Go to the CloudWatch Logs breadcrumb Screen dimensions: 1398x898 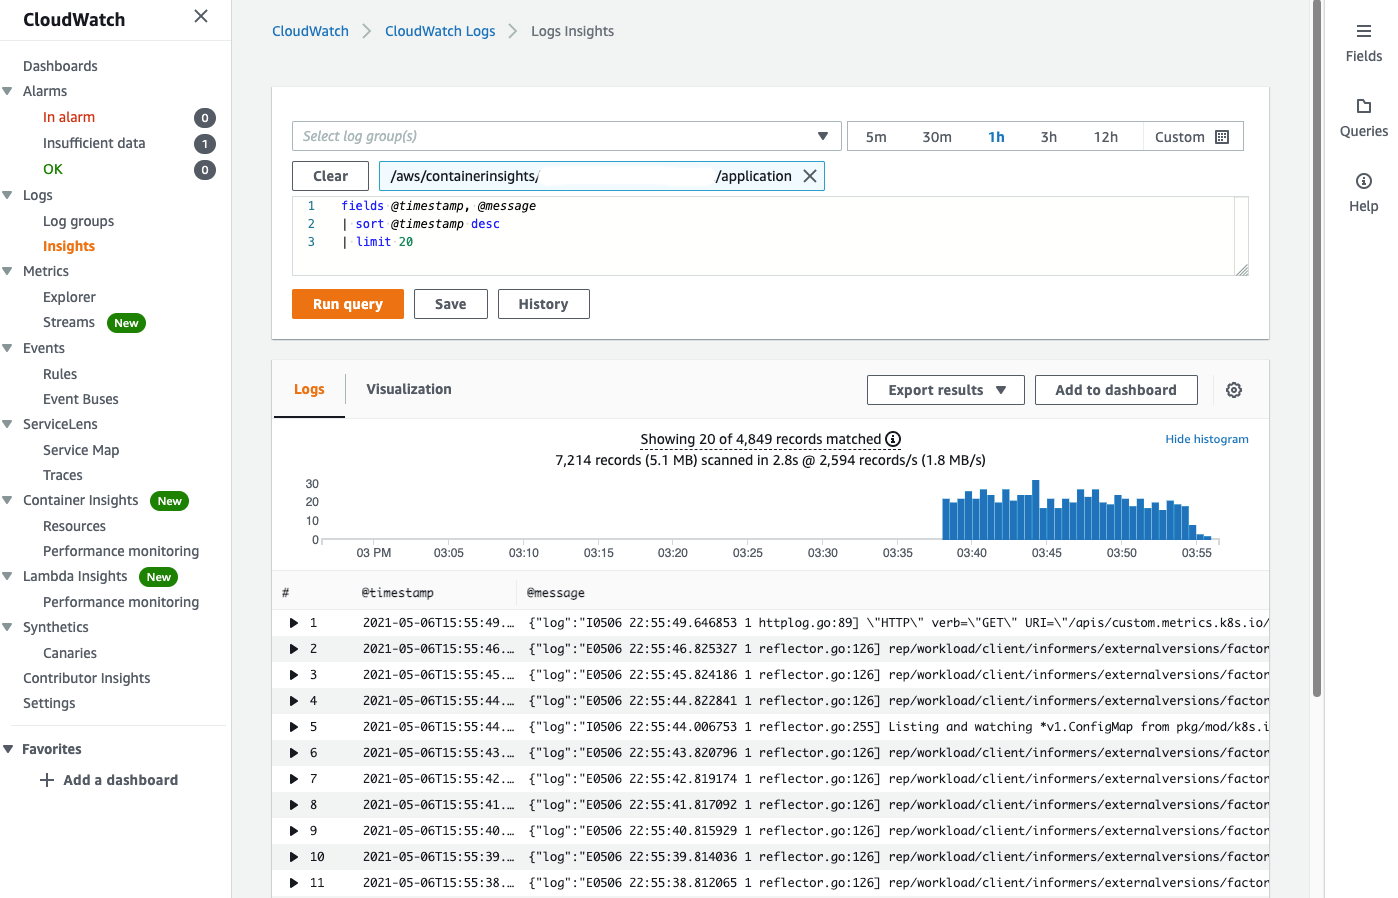tap(440, 31)
